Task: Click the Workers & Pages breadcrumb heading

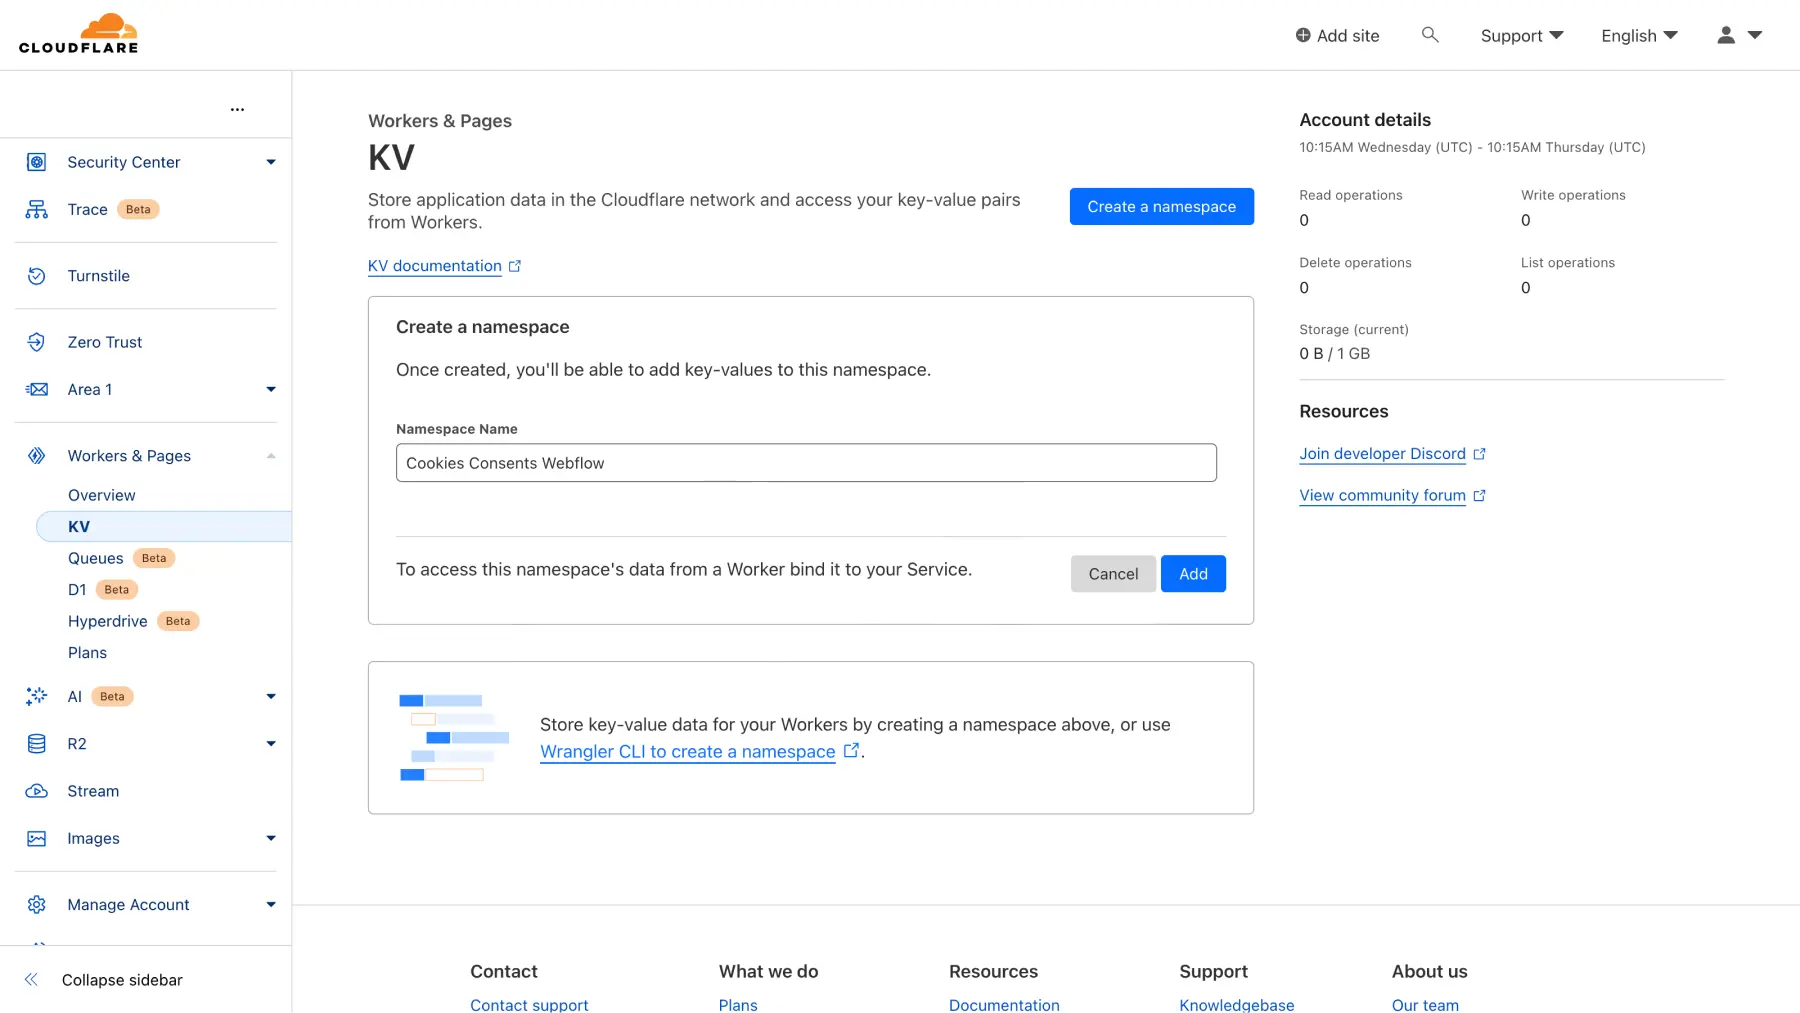Action: pos(440,121)
